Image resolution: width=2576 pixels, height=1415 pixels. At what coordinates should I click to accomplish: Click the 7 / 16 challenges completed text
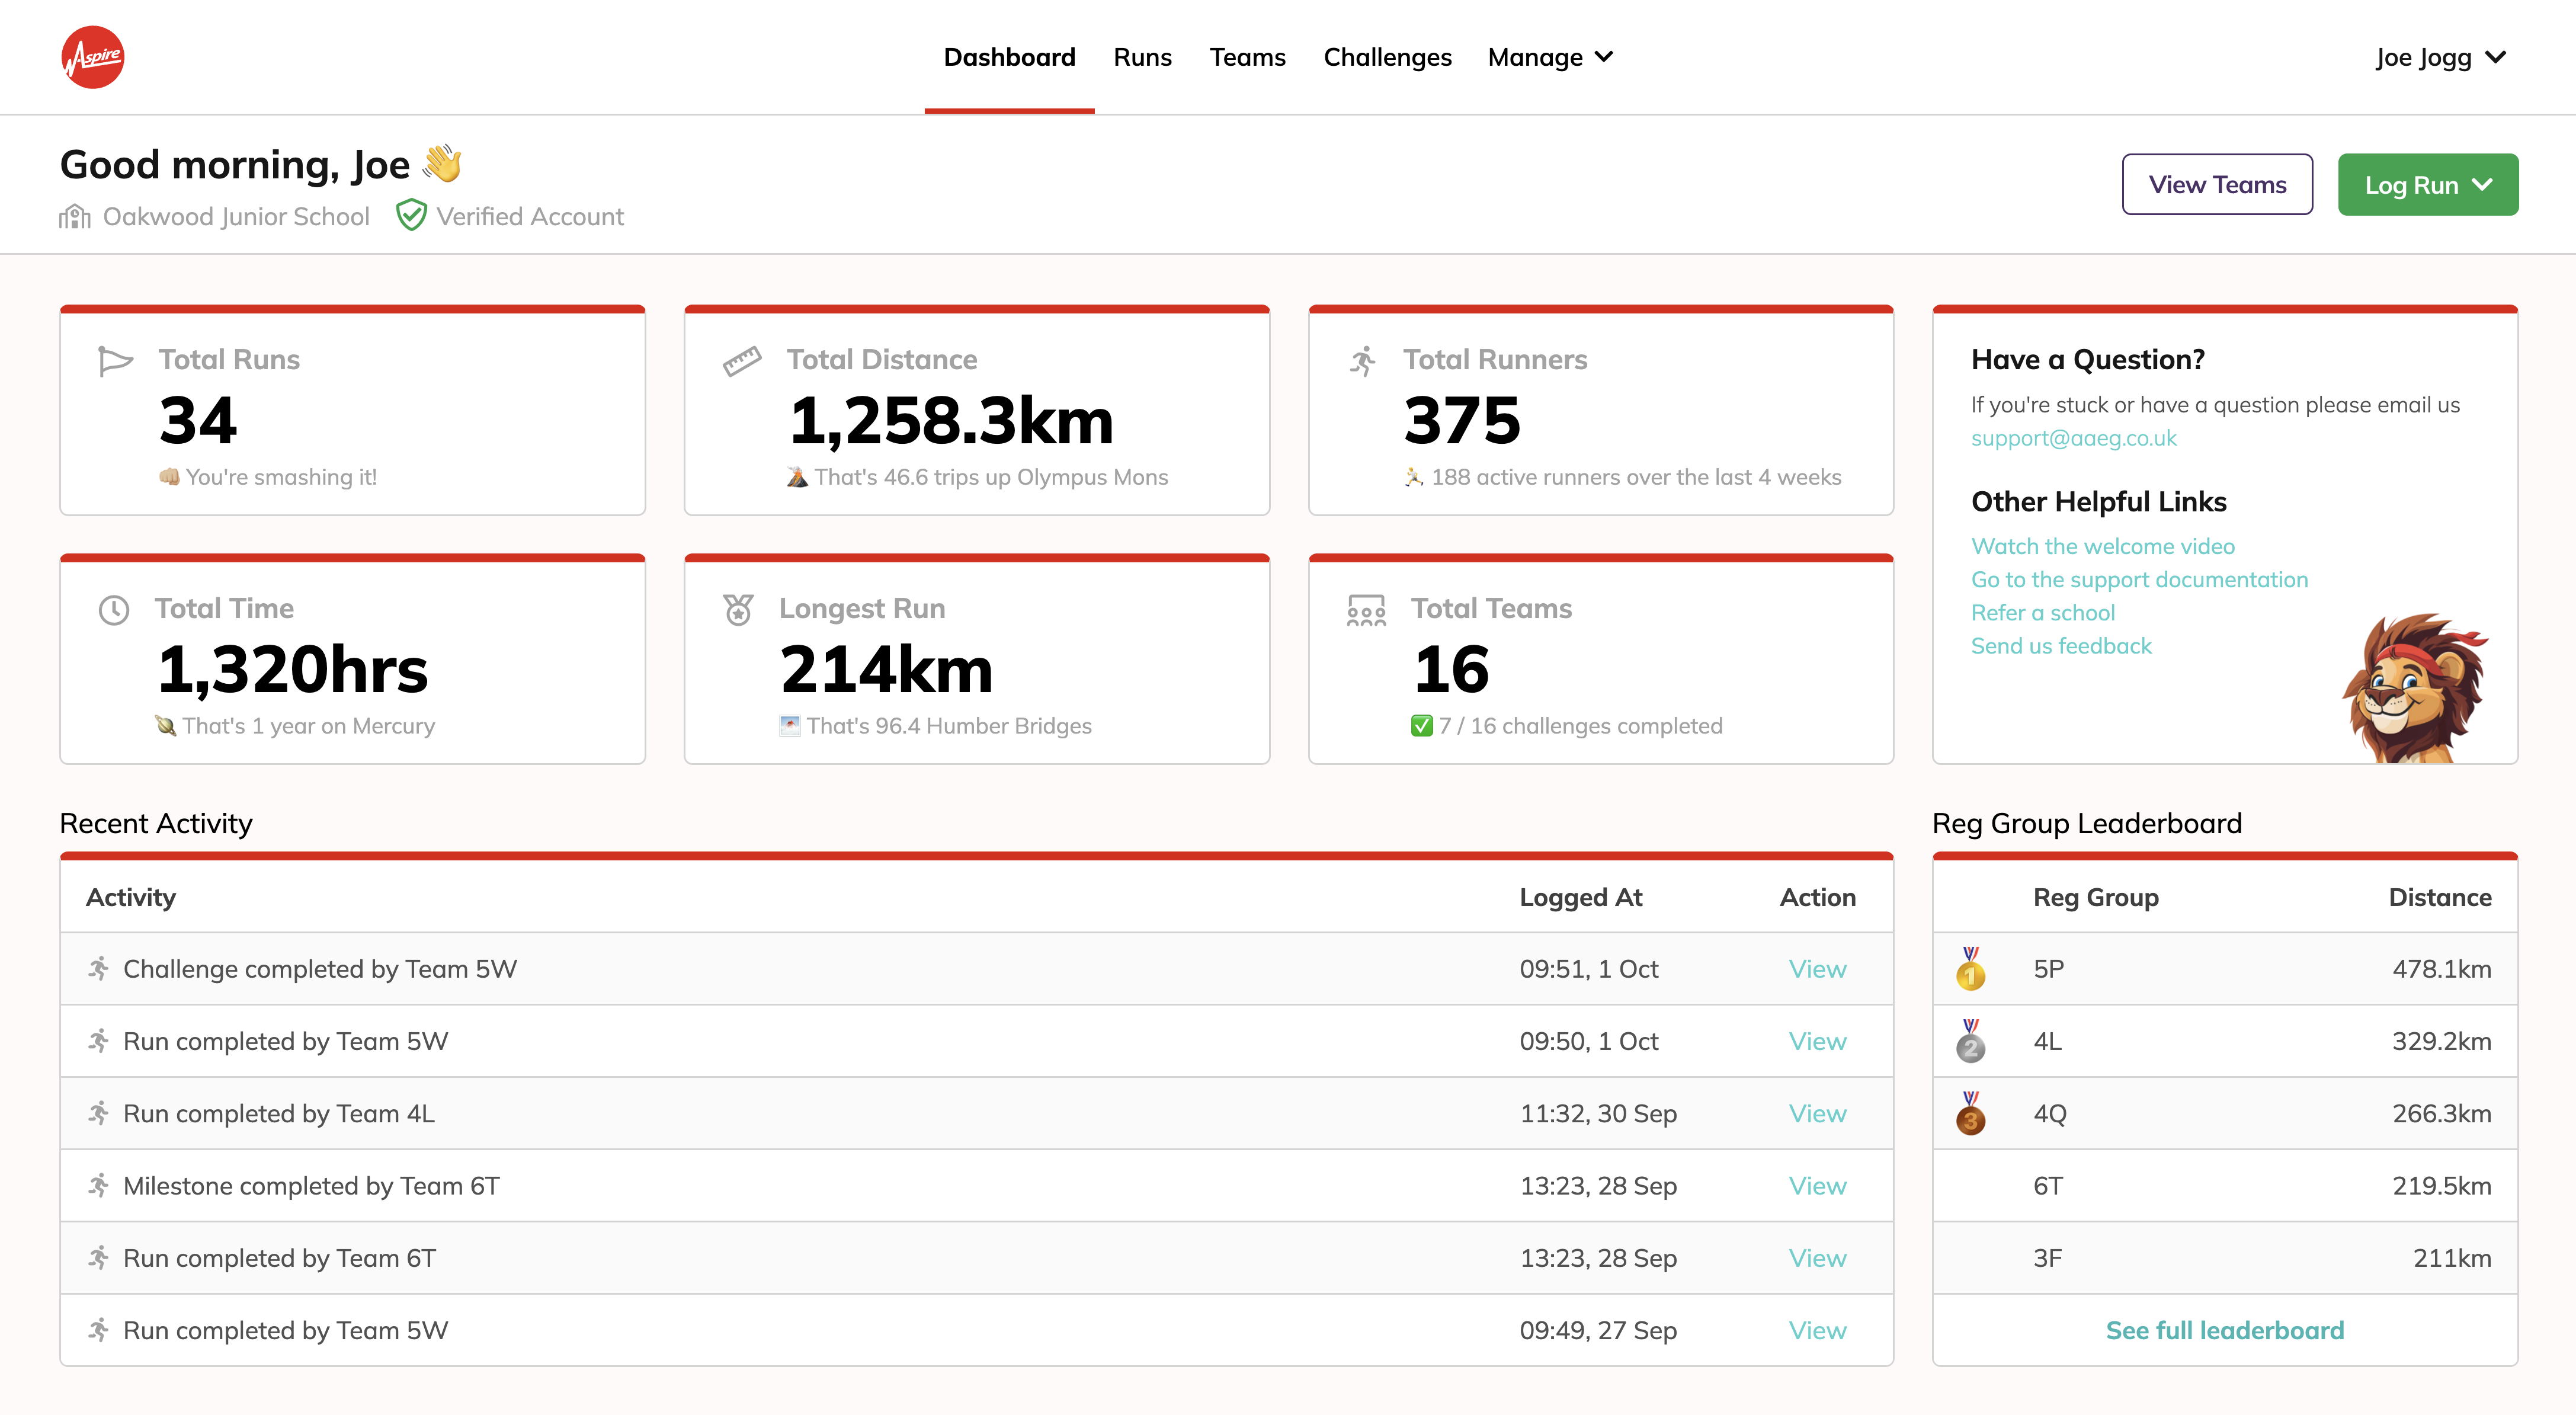[1580, 726]
